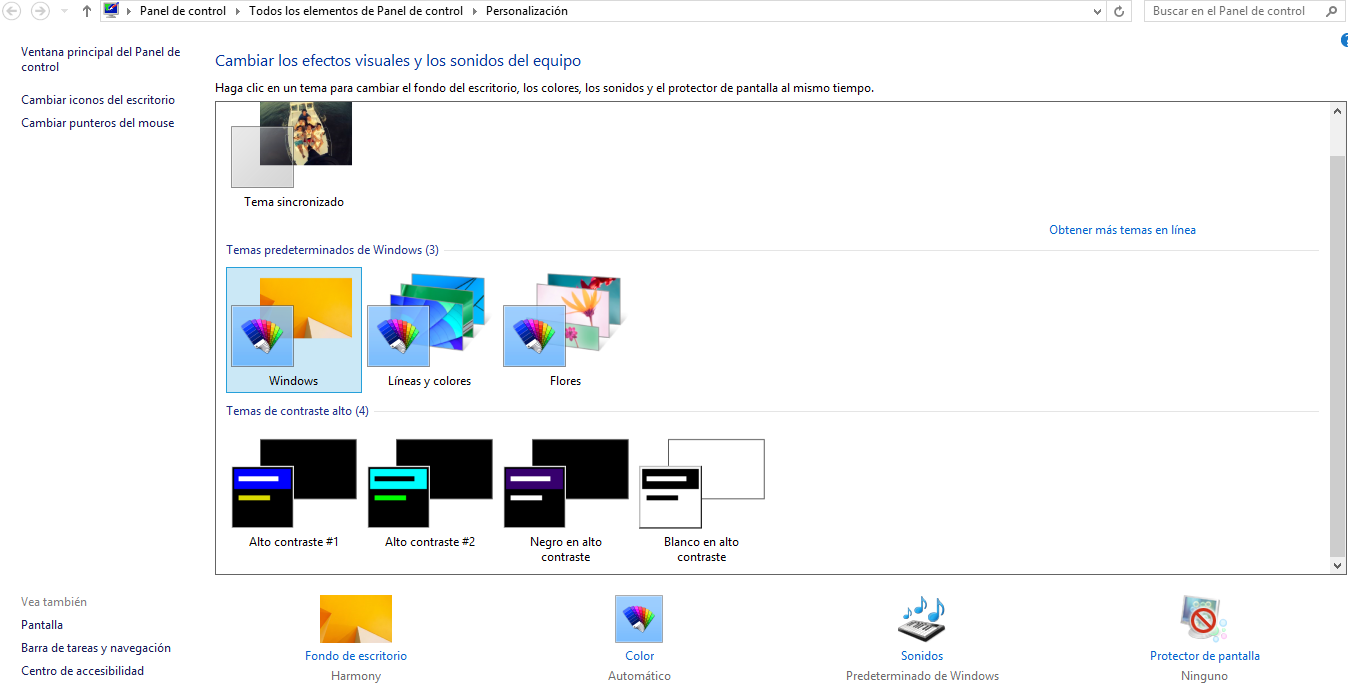Image resolution: width=1348 pixels, height=696 pixels.
Task: Open the Color swatches icon
Action: [639, 619]
